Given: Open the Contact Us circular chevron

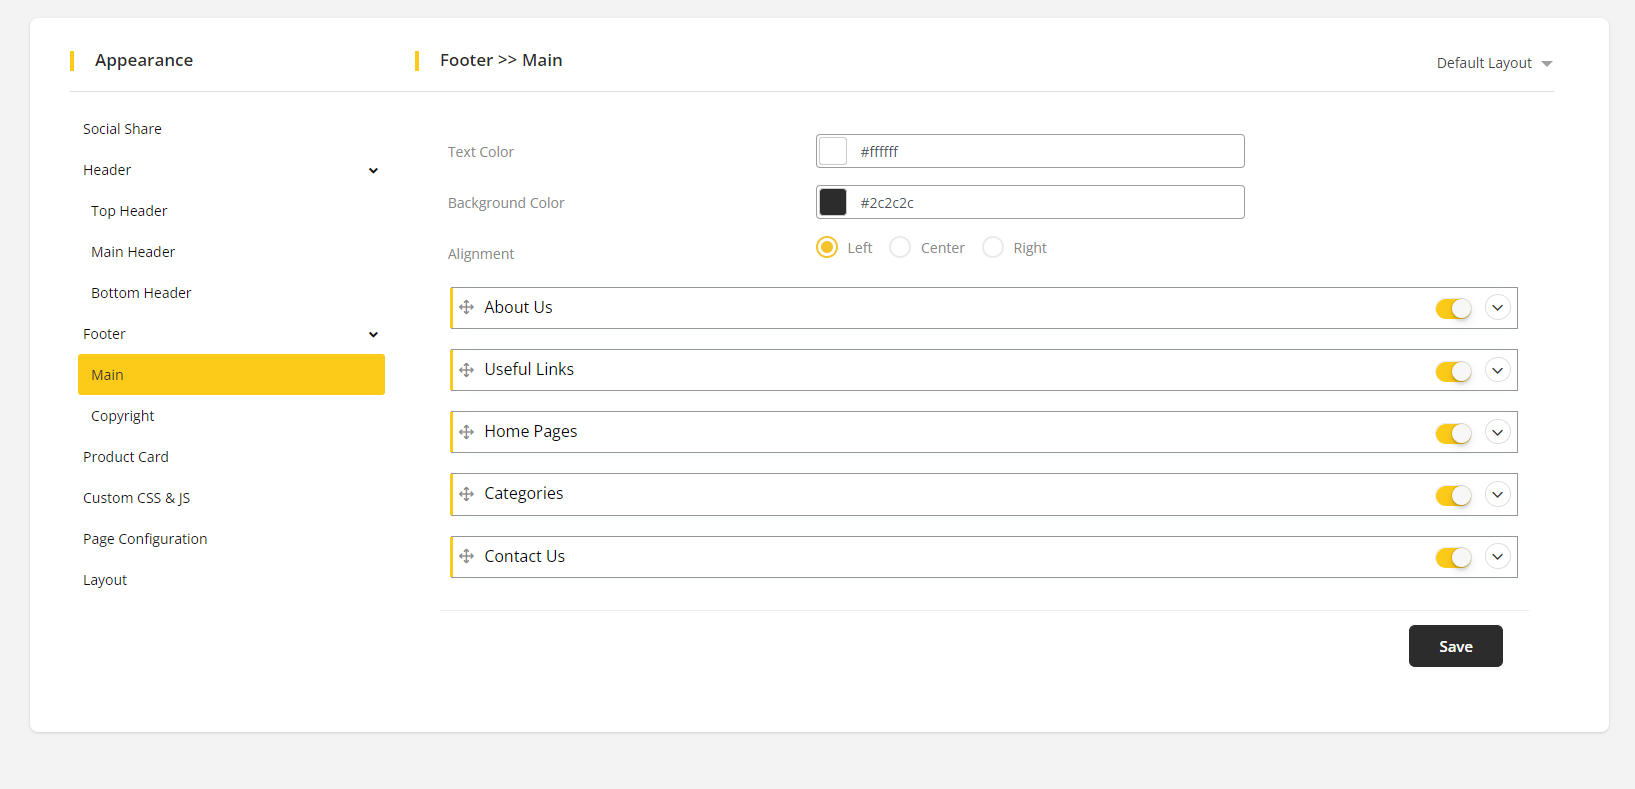Looking at the screenshot, I should tap(1497, 557).
